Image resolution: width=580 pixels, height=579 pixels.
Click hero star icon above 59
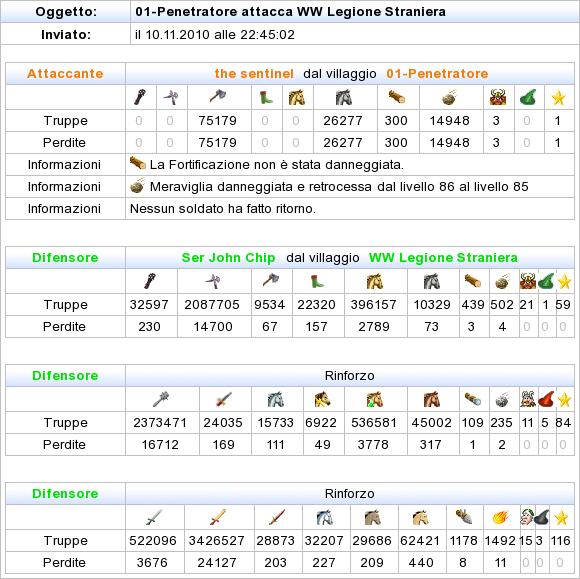coord(564,282)
